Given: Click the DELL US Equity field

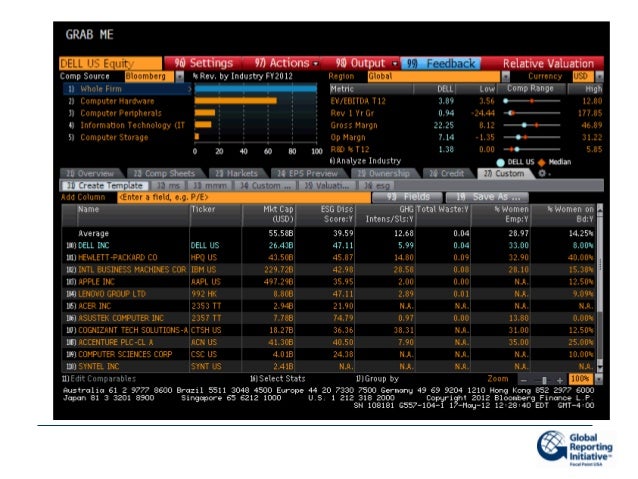Looking at the screenshot, I should (110, 63).
